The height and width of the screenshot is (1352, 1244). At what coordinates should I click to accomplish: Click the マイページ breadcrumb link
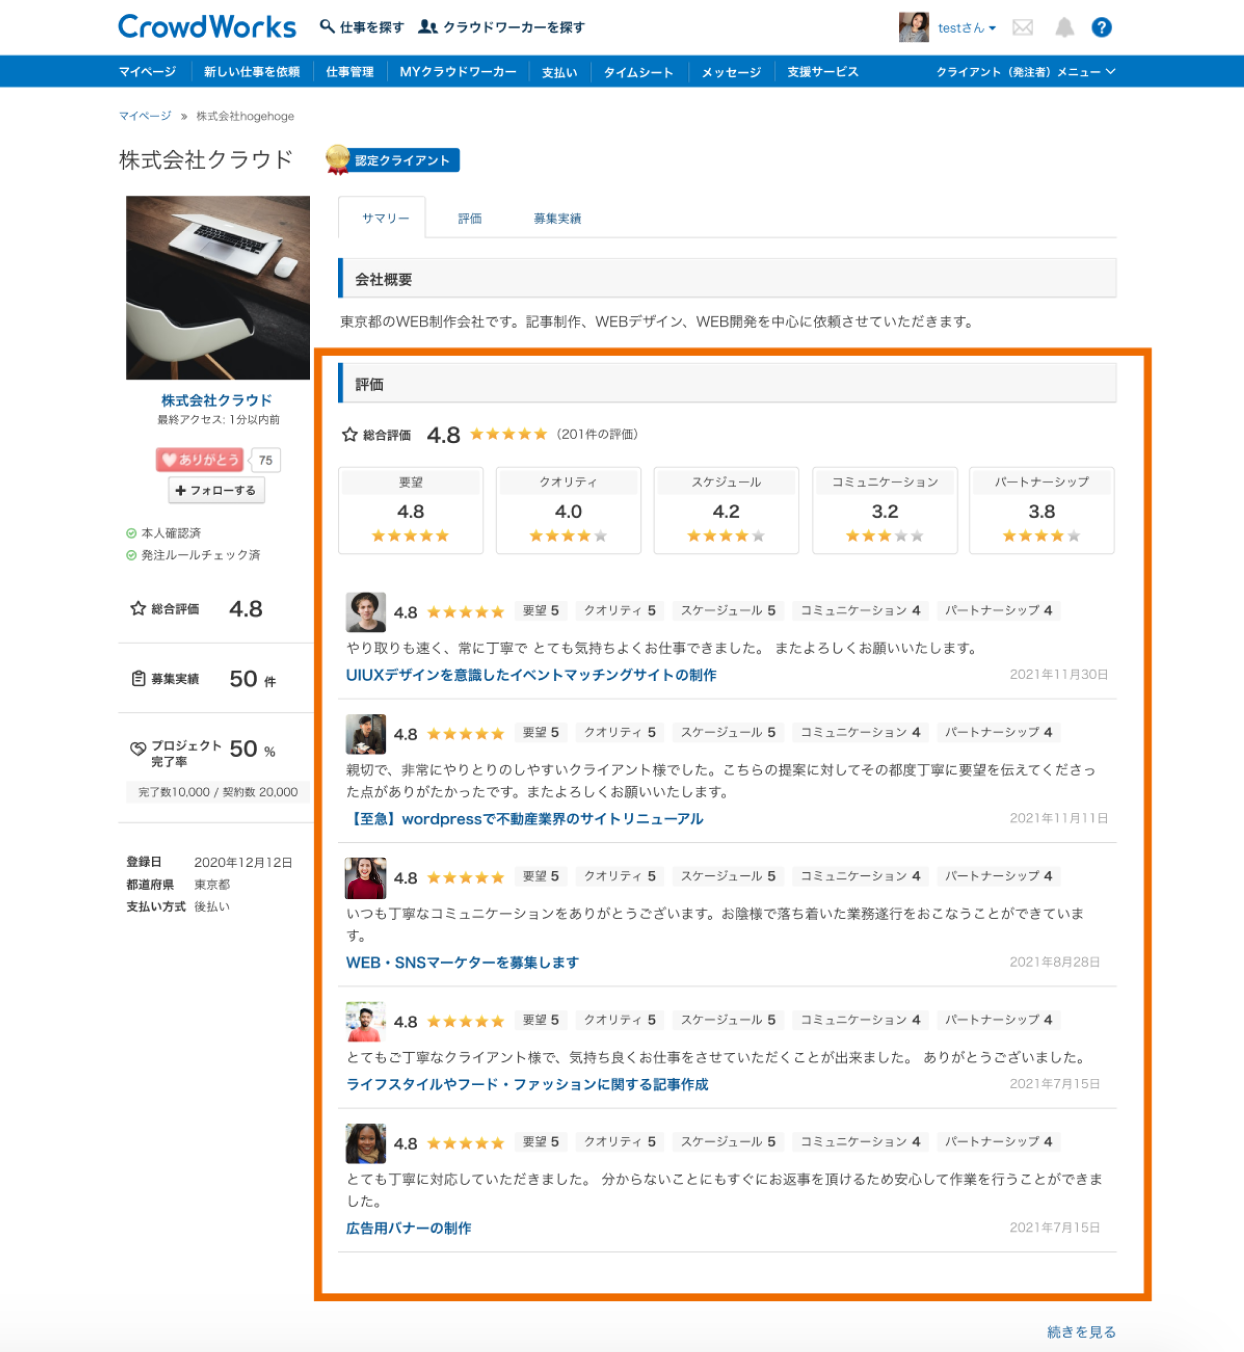(145, 116)
